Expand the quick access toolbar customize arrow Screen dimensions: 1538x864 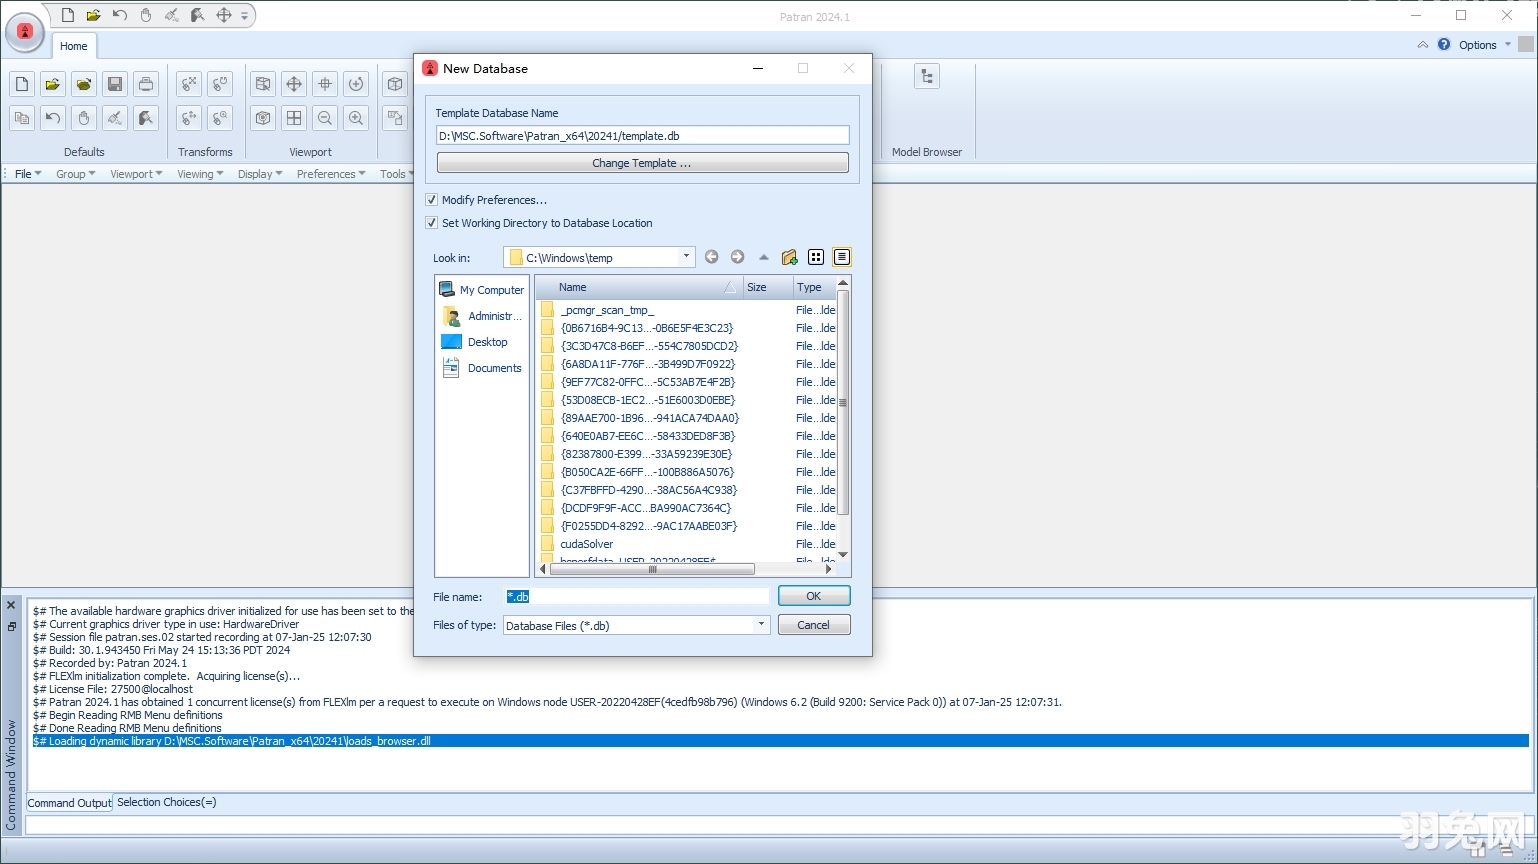click(x=244, y=16)
